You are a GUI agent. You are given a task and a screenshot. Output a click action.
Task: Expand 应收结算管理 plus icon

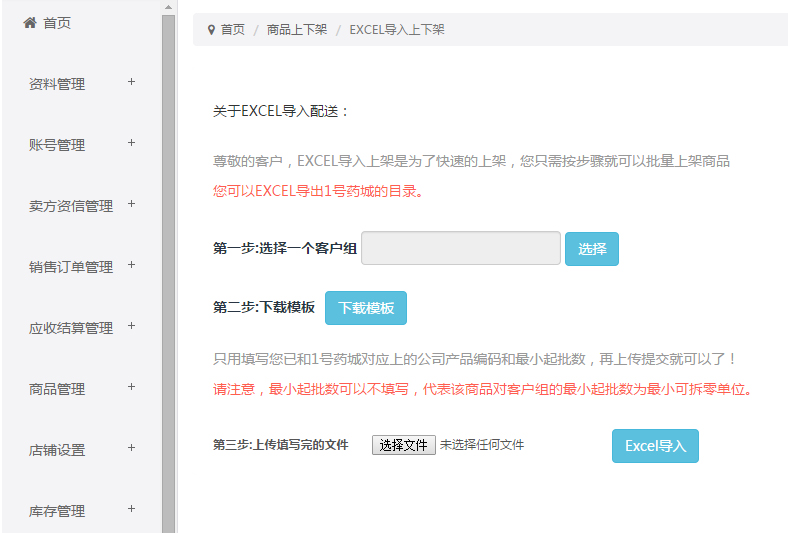coord(131,326)
